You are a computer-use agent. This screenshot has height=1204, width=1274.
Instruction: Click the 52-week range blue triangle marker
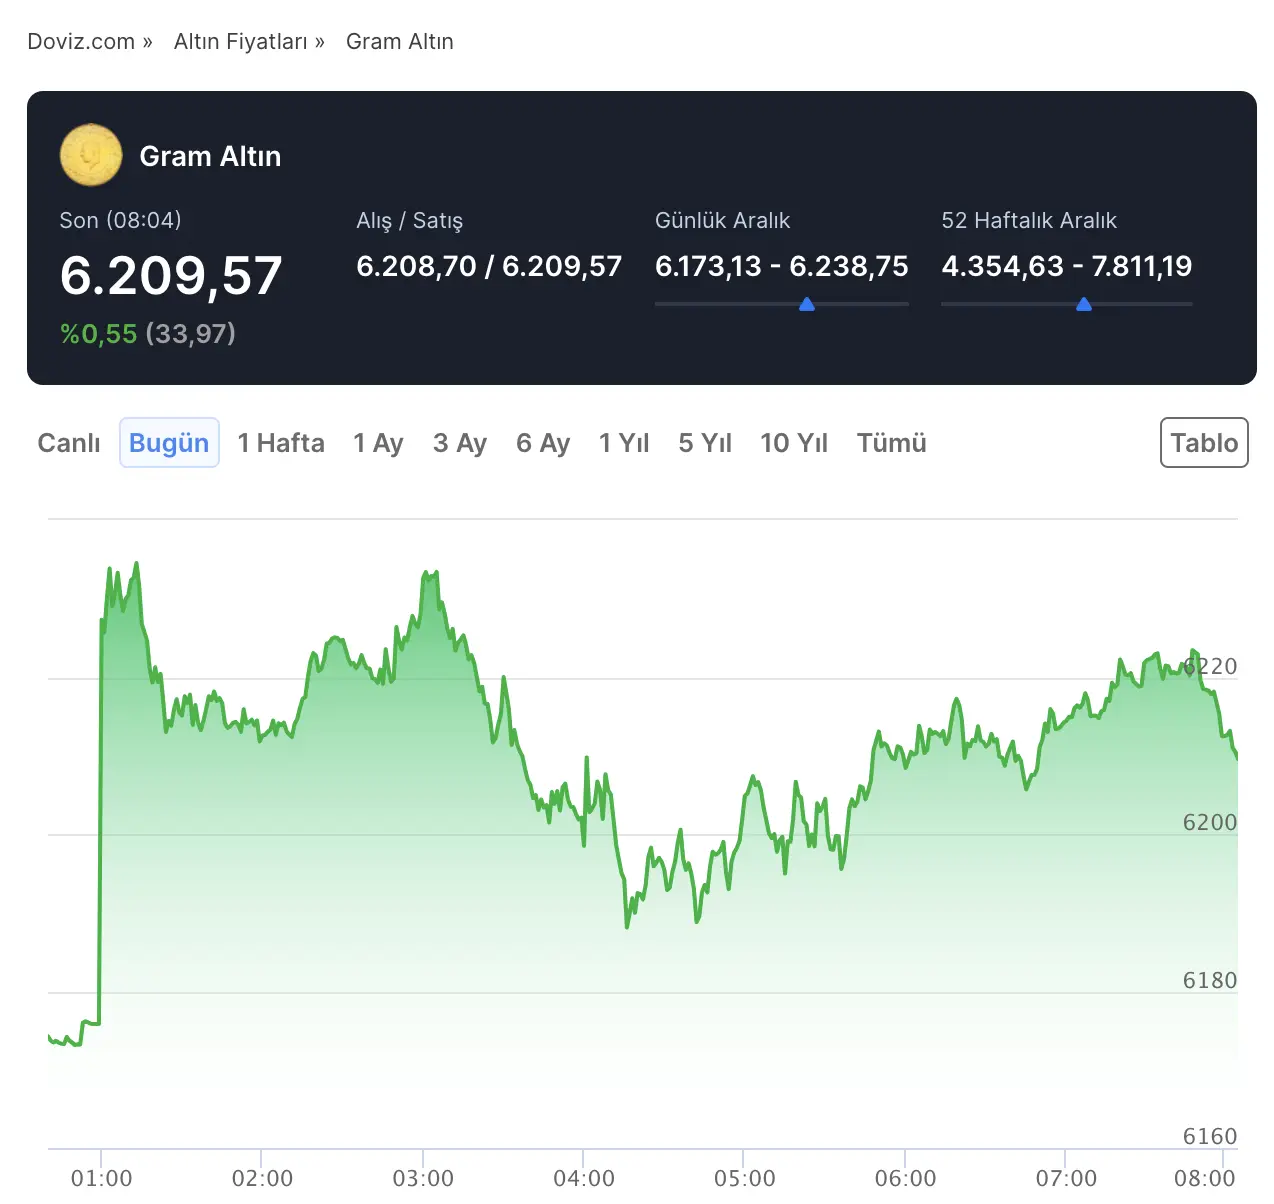pyautogui.click(x=1084, y=304)
